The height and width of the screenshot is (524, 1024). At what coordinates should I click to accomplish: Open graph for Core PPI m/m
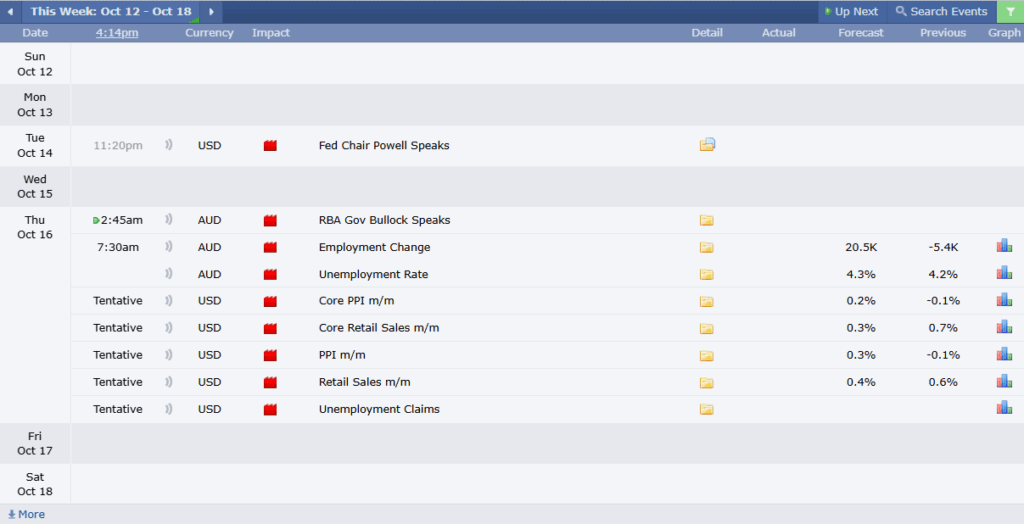[1004, 301]
